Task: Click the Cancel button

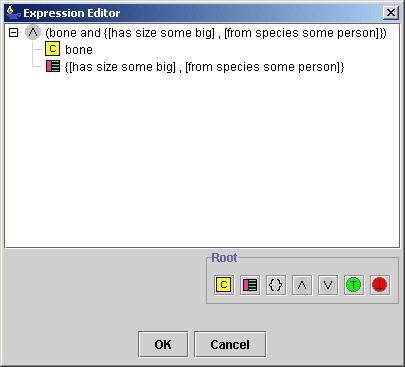Action: 230,344
